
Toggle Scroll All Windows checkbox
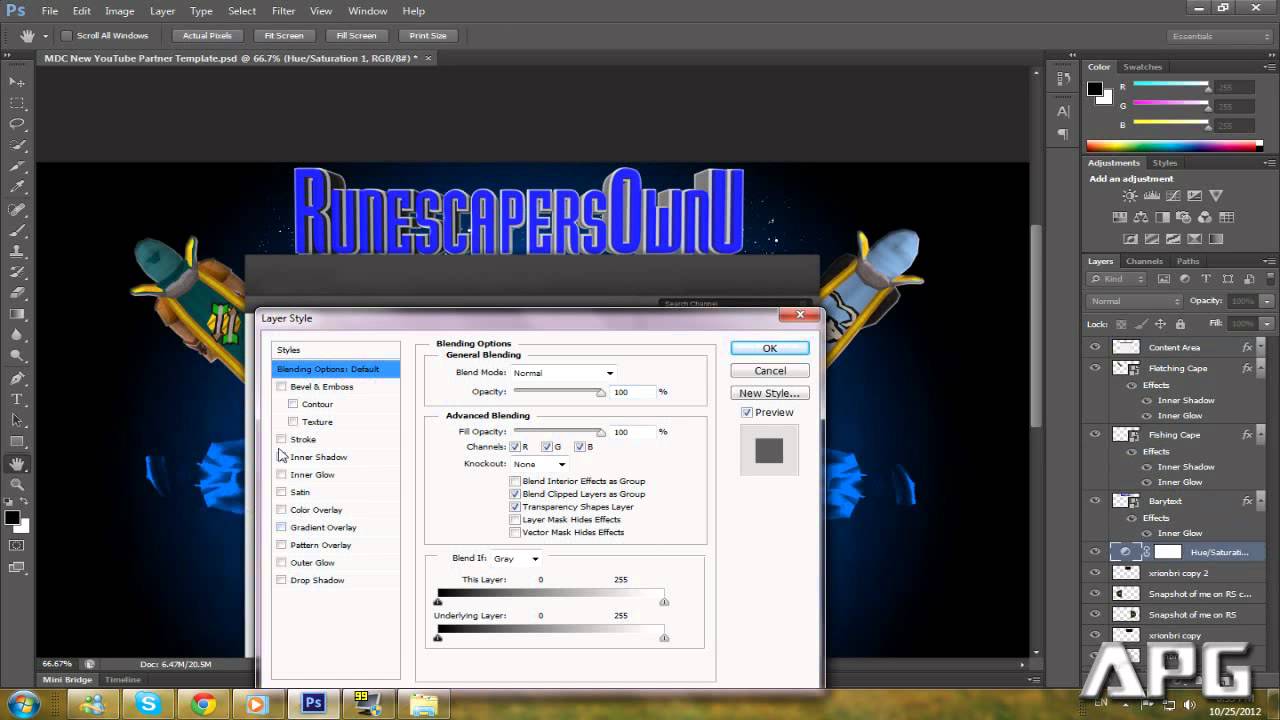pyautogui.click(x=67, y=35)
